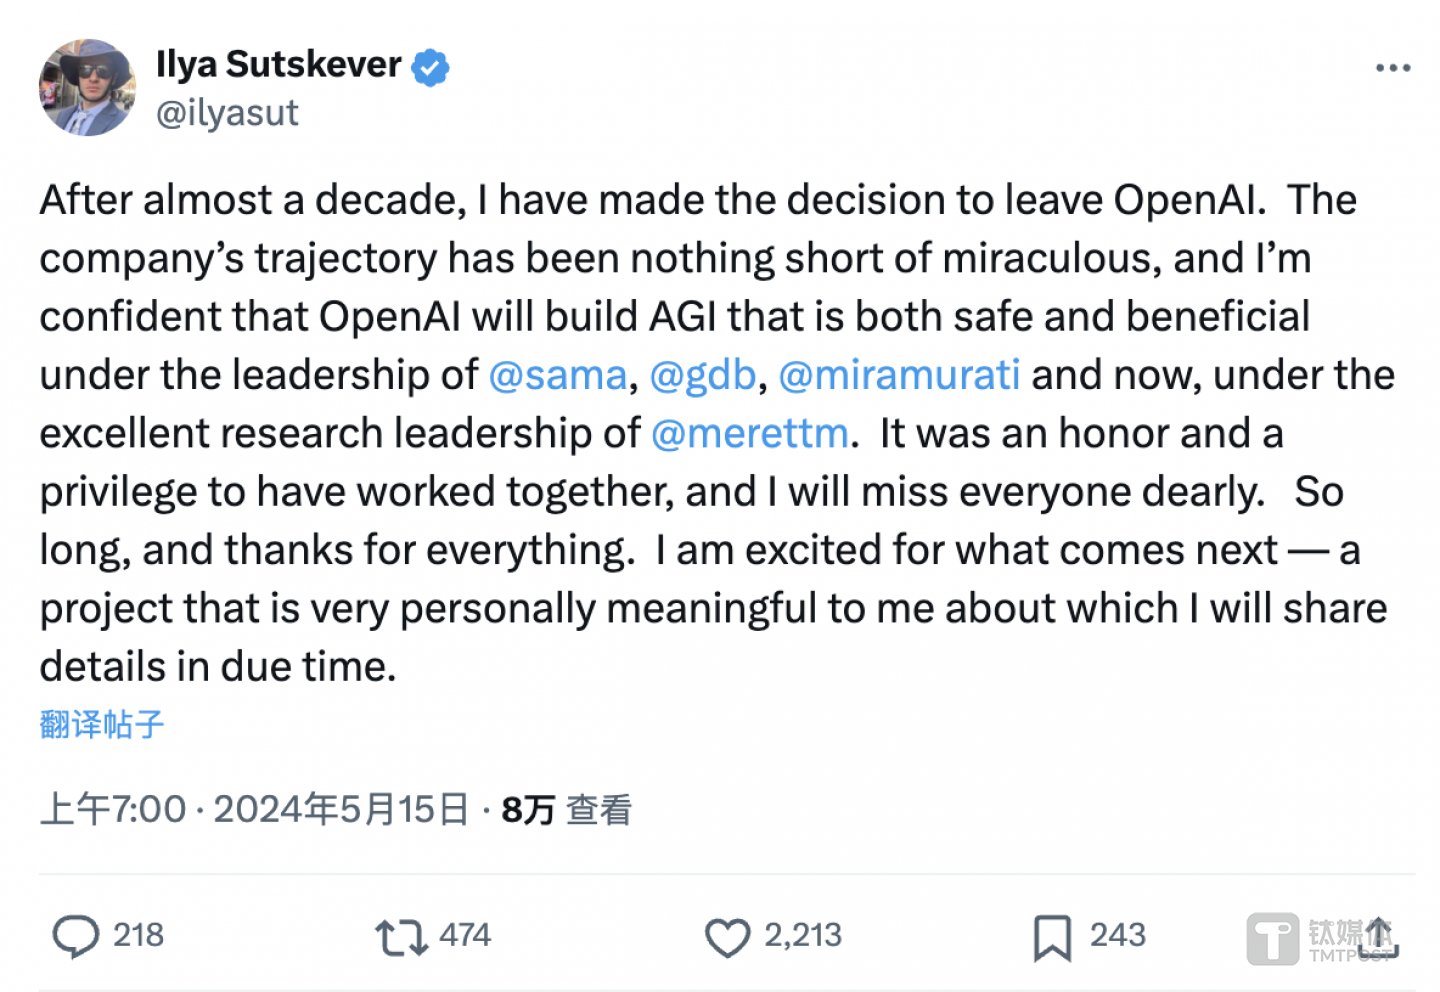Click the post's main text body
Screen dimensions: 1440x992
(x=700, y=490)
